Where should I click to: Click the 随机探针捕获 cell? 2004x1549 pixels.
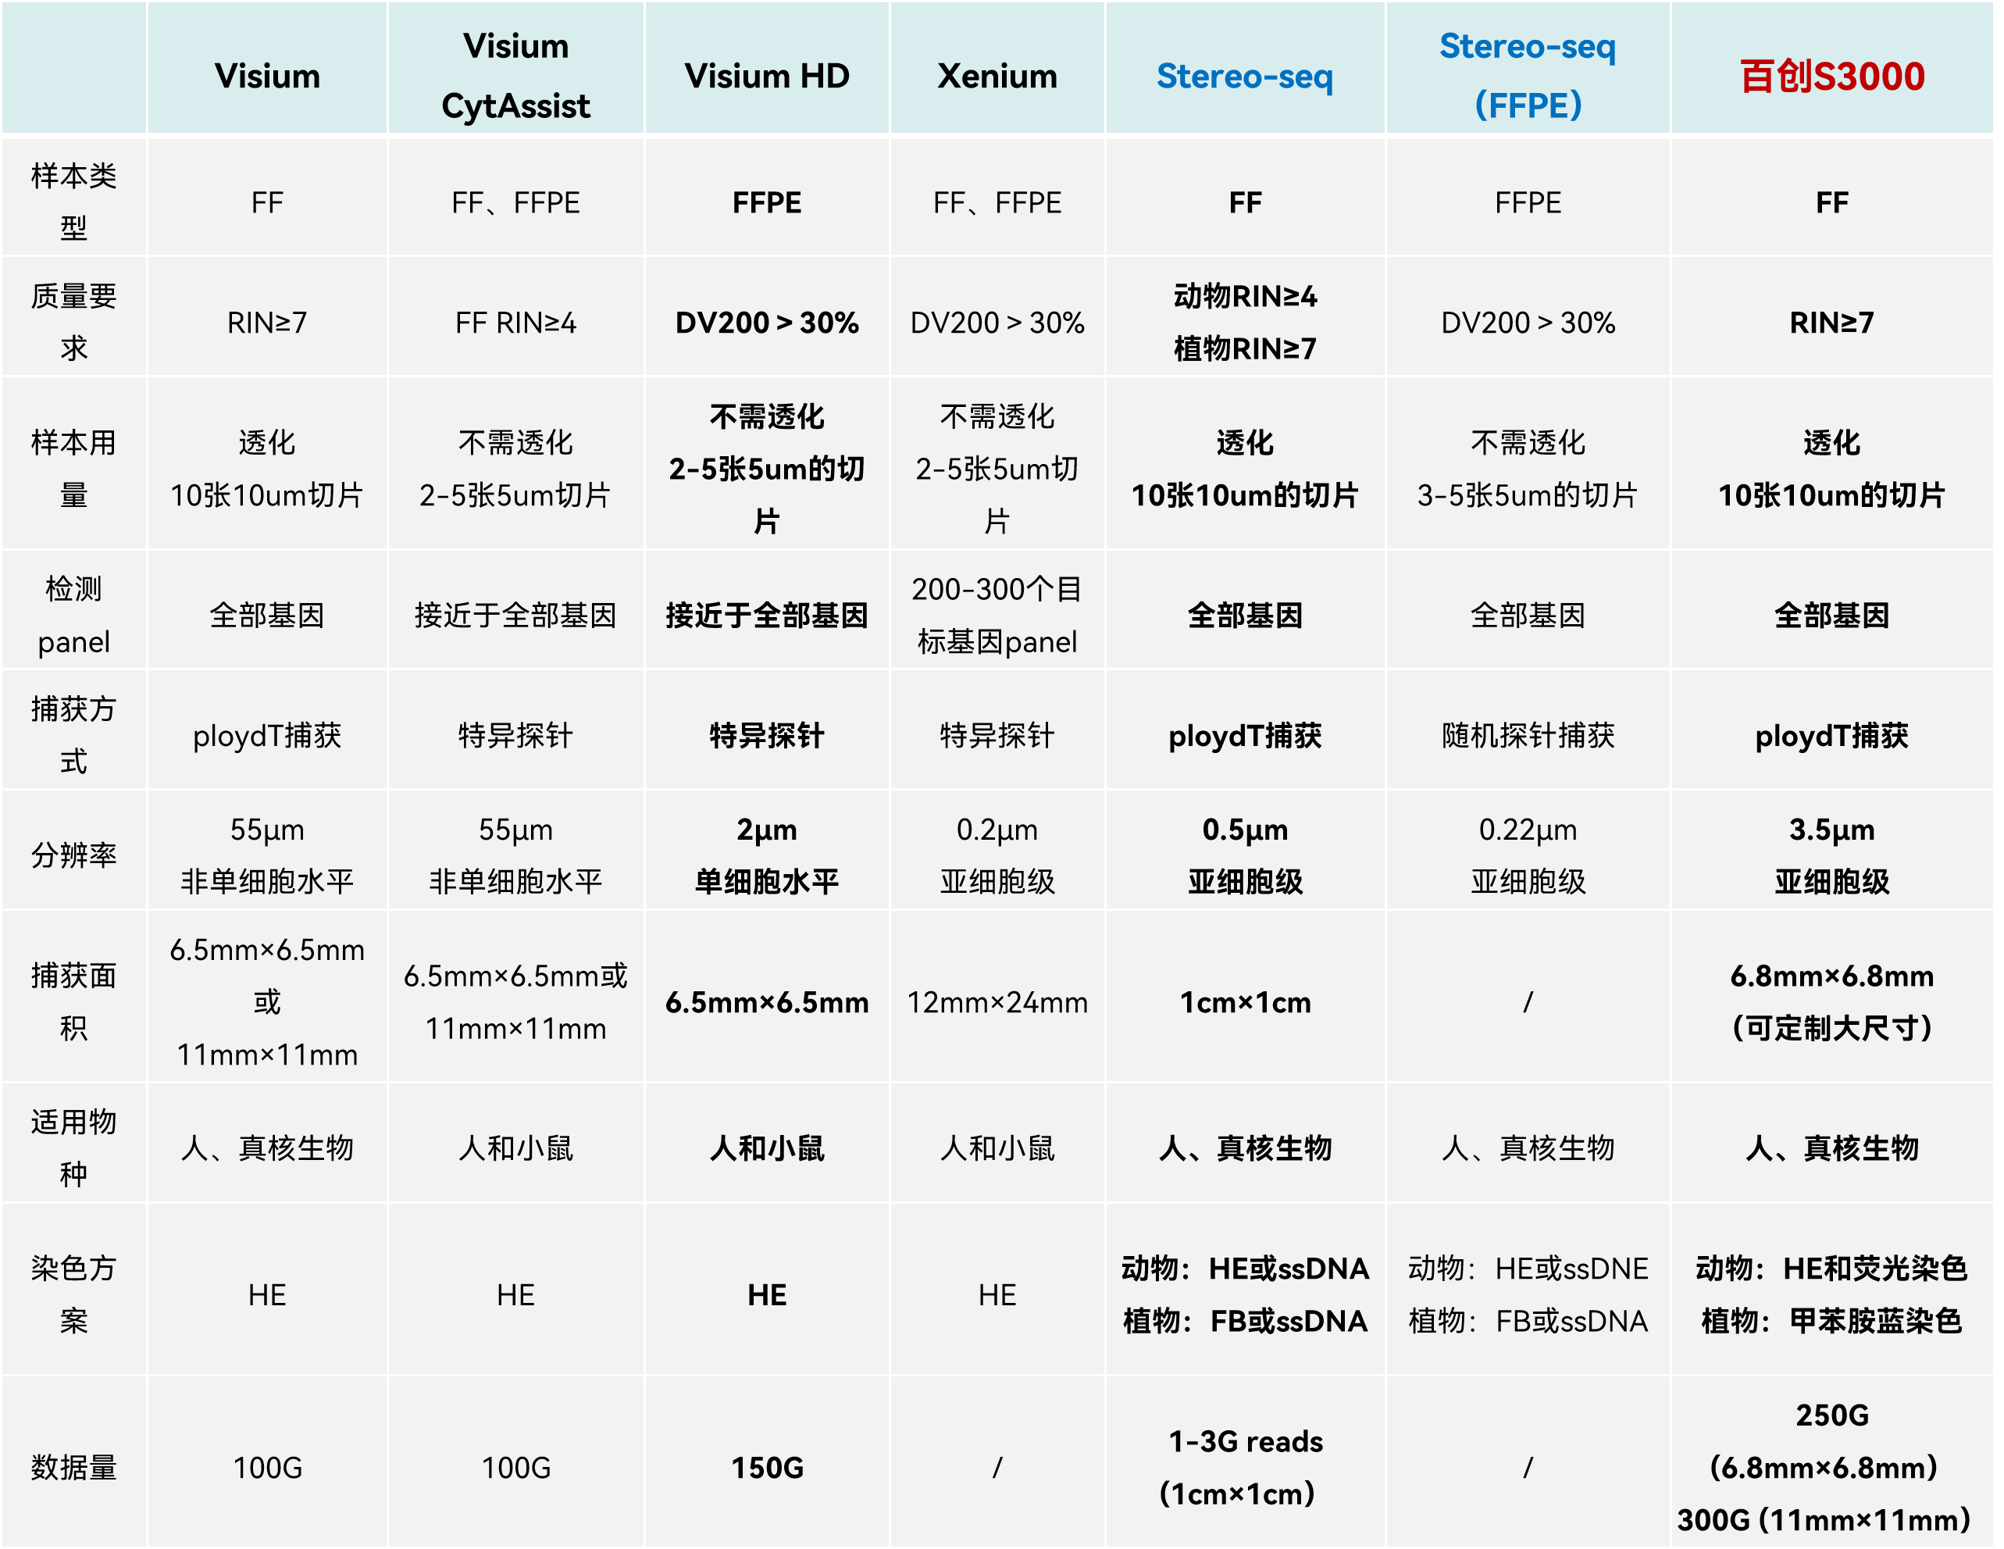1527,735
